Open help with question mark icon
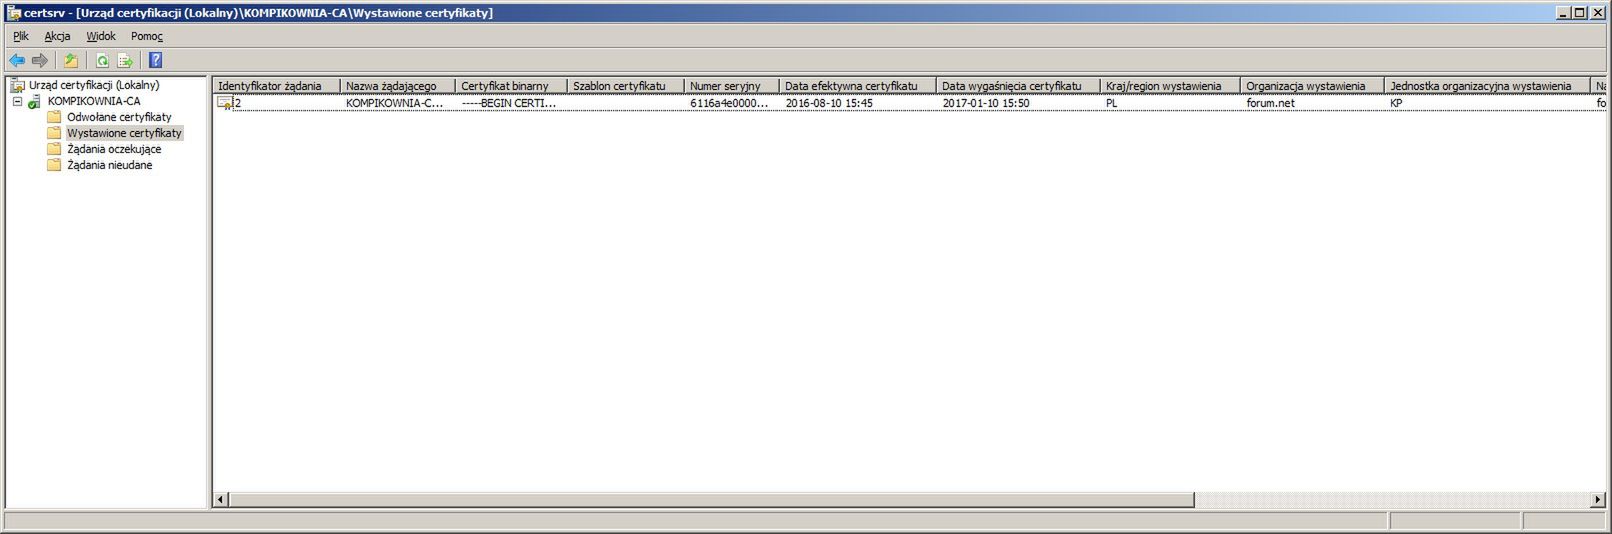The height and width of the screenshot is (534, 1612). 156,61
